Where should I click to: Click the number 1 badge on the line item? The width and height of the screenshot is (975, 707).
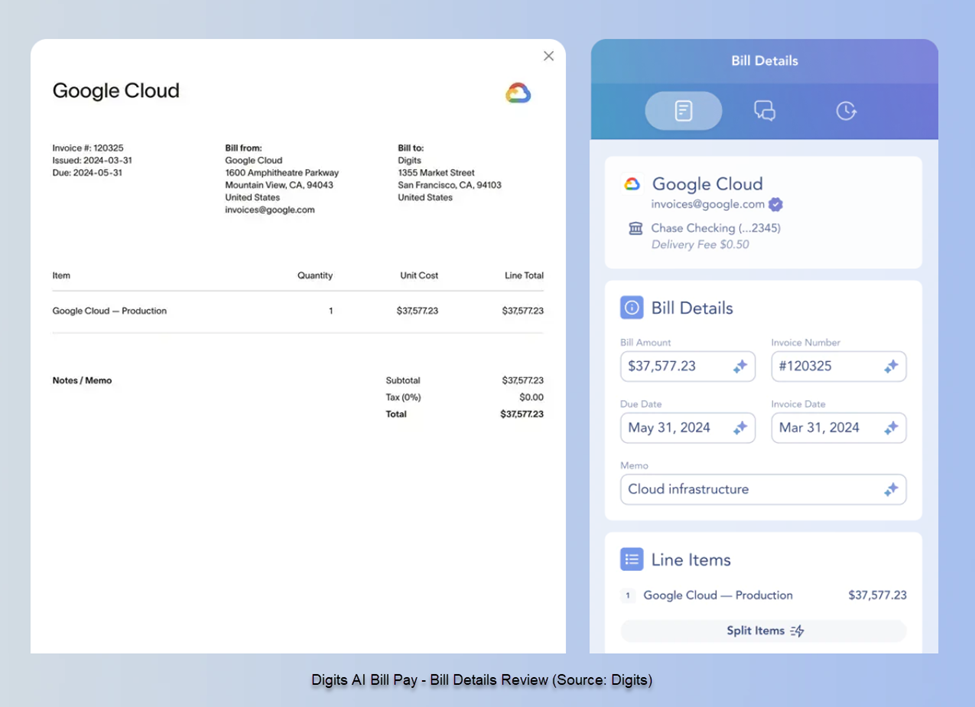click(x=627, y=596)
